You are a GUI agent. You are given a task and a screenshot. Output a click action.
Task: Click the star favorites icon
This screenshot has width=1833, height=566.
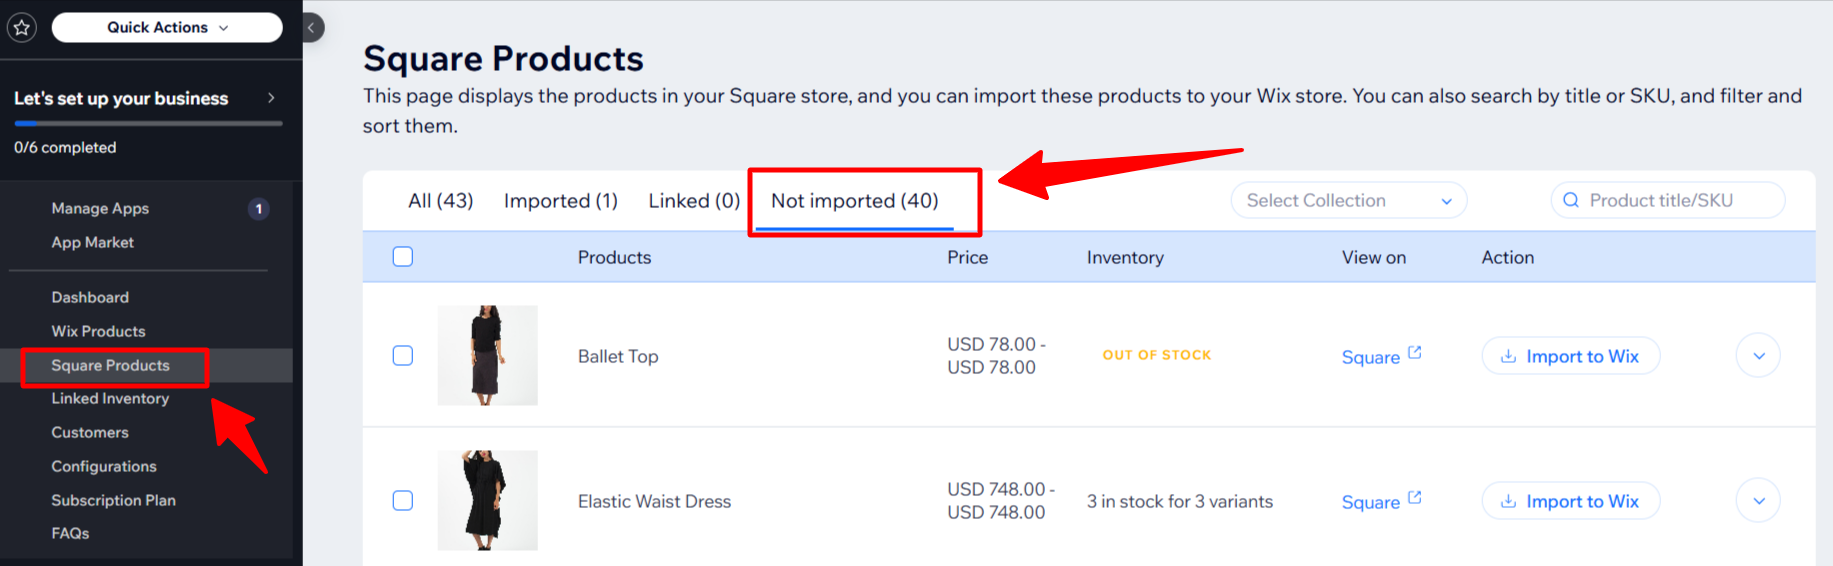22,27
